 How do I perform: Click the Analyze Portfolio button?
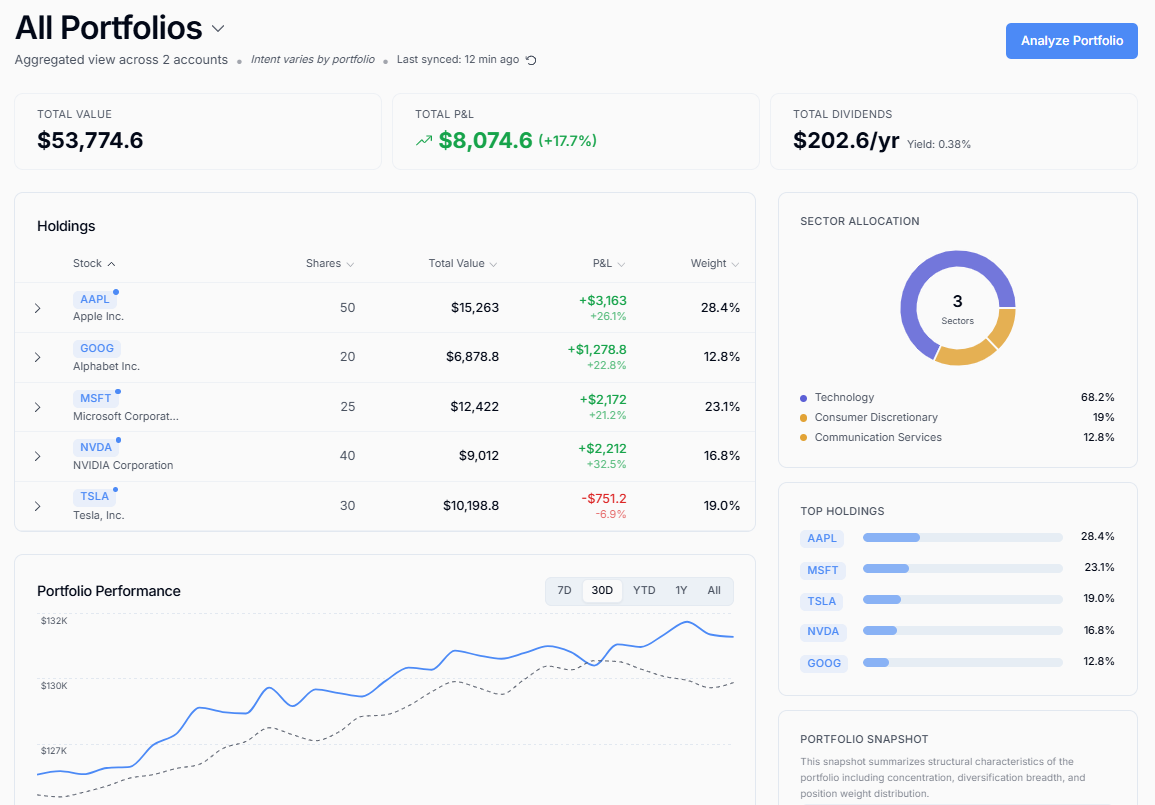pos(1072,41)
